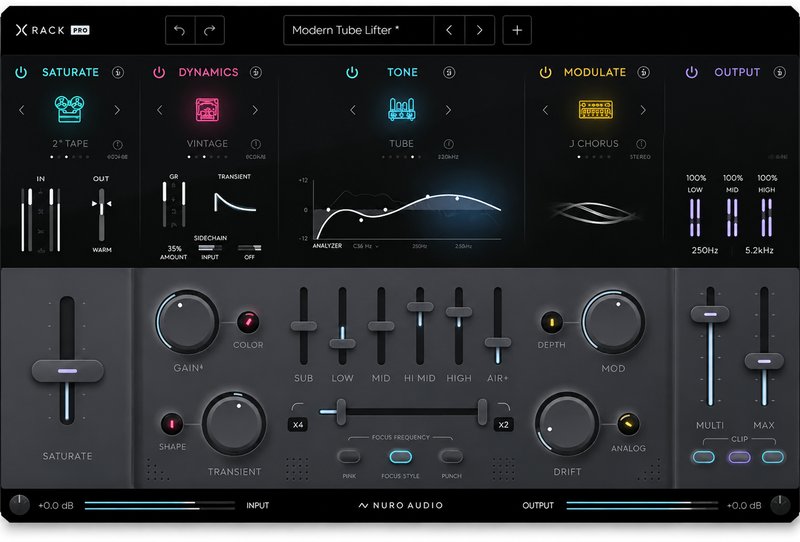Show info for 2" TAPE model
The image size is (800, 542).
(117, 144)
